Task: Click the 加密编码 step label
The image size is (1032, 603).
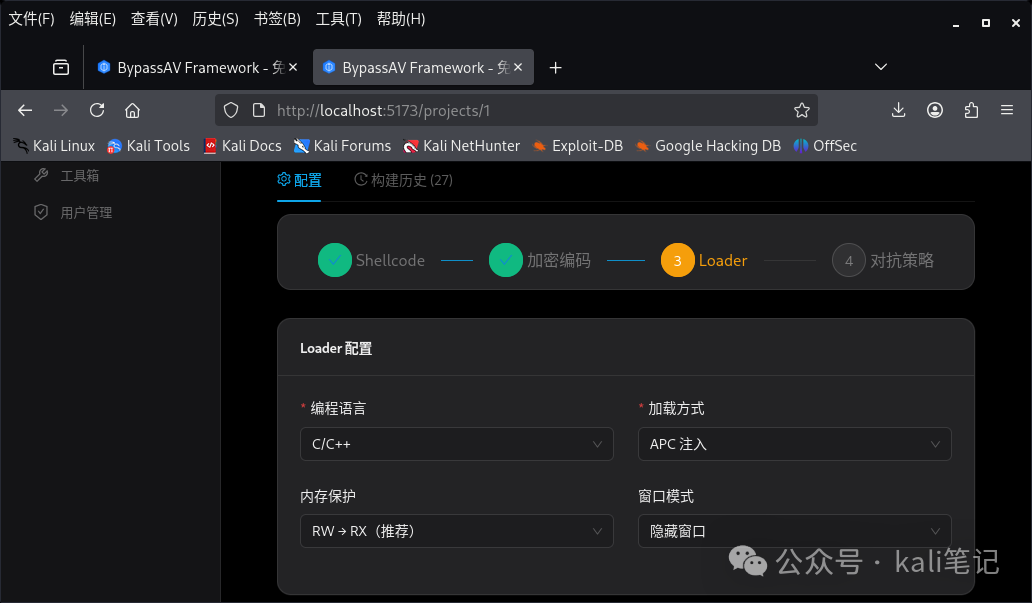Action: [559, 260]
